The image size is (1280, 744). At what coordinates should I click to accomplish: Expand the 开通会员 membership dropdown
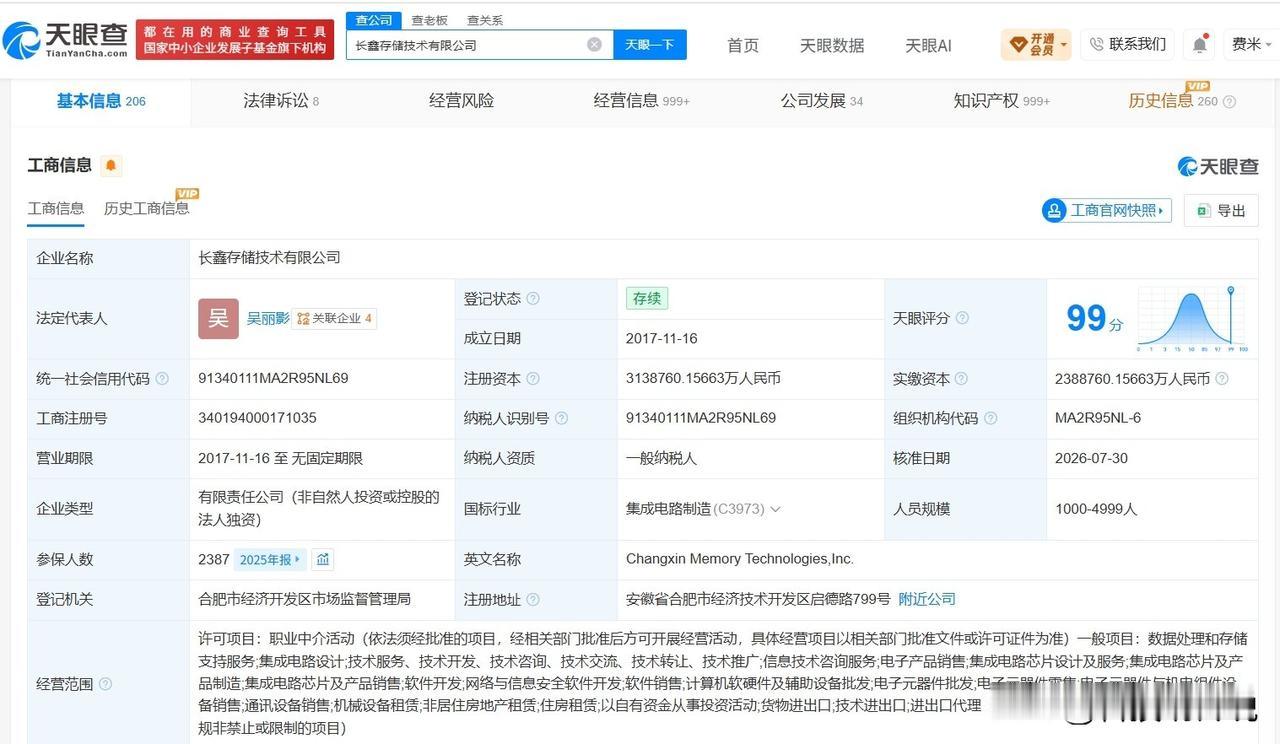[1036, 44]
